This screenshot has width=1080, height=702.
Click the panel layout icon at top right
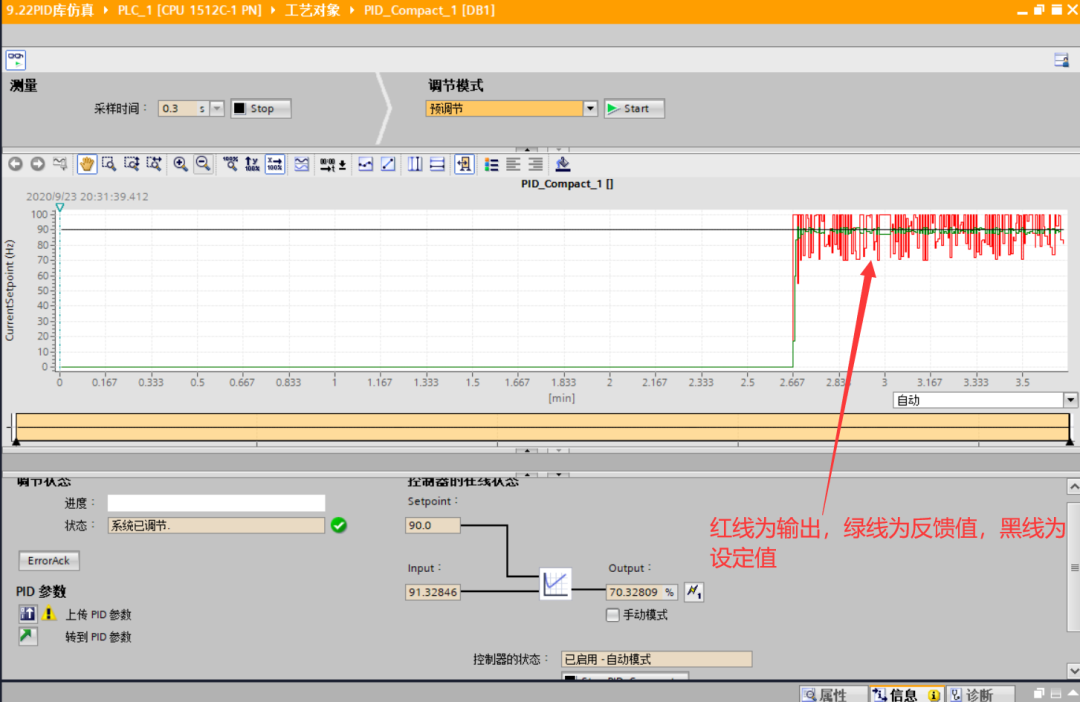coord(1061,60)
